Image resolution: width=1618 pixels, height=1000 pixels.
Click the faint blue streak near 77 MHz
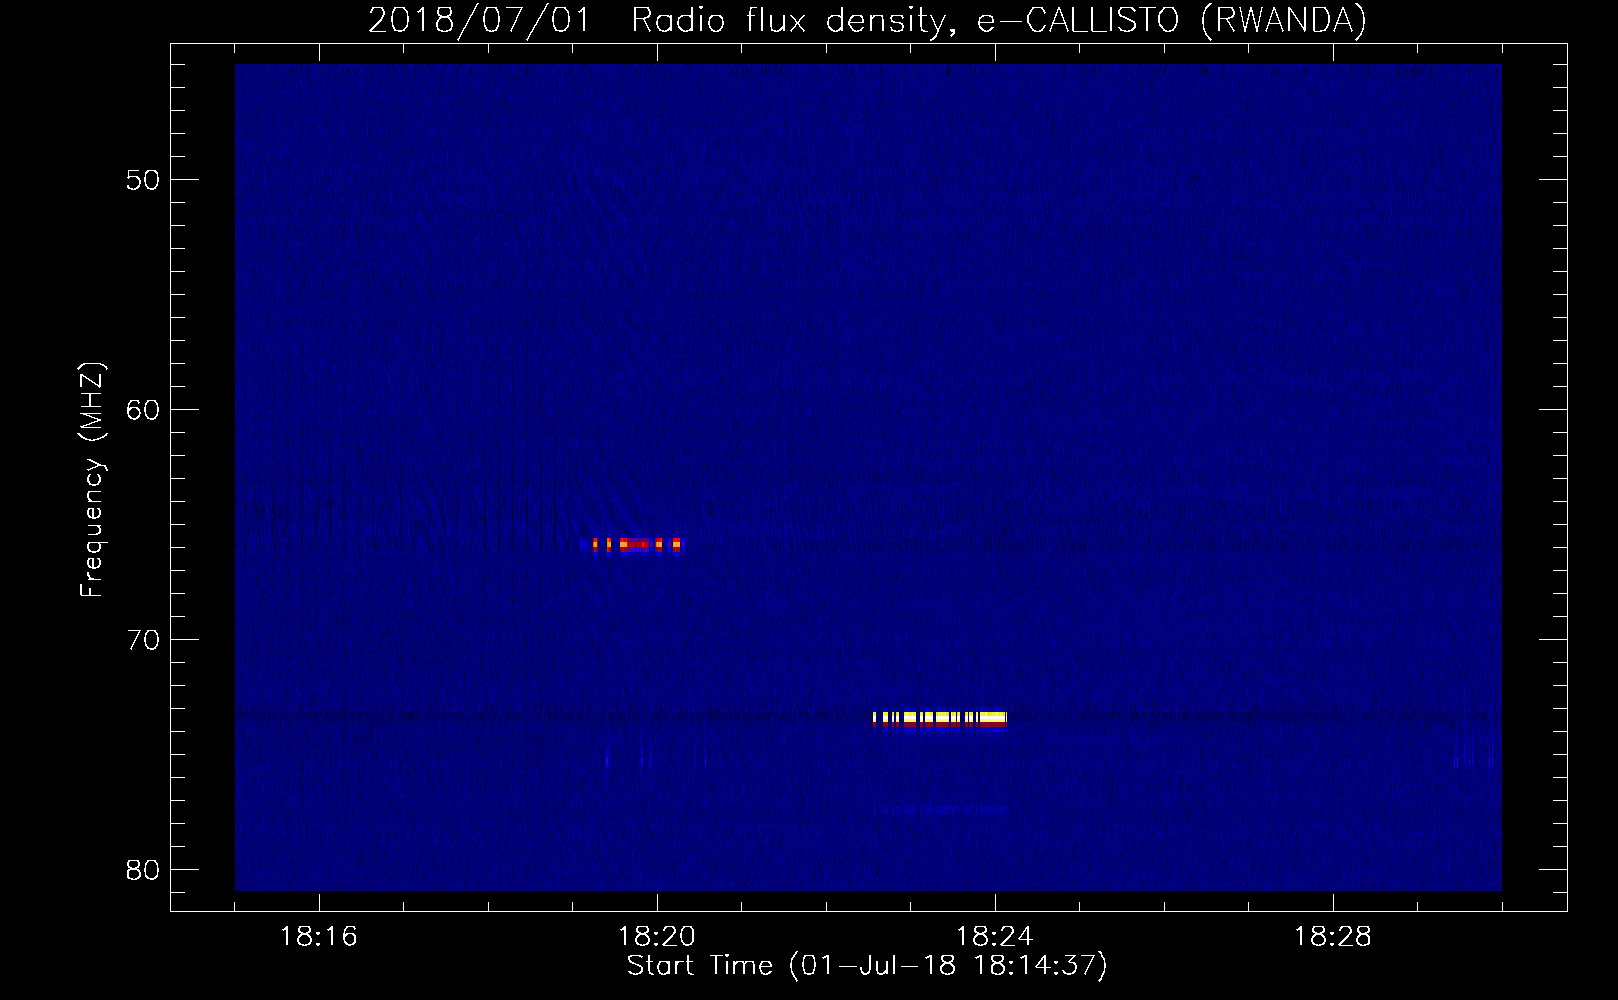click(x=940, y=809)
